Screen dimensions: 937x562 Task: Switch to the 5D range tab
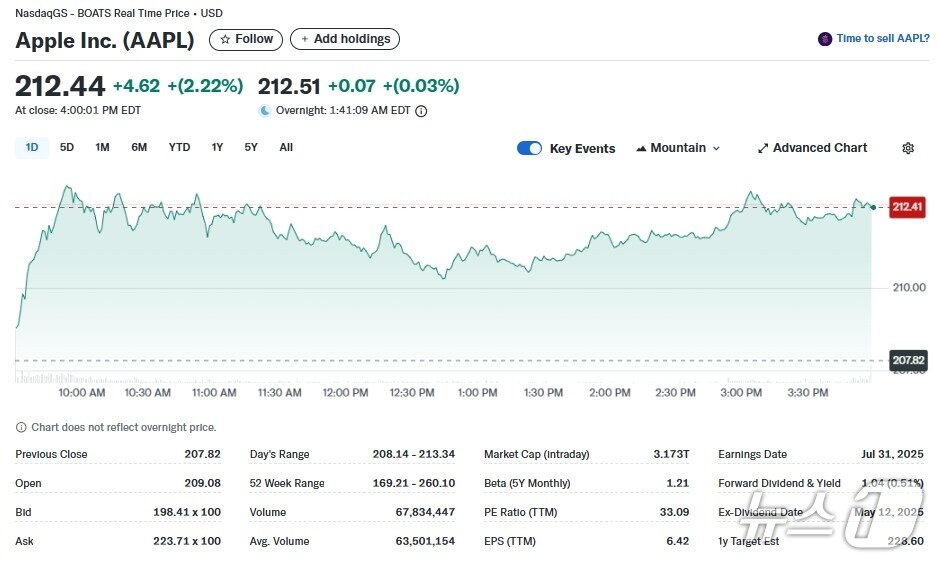point(67,148)
